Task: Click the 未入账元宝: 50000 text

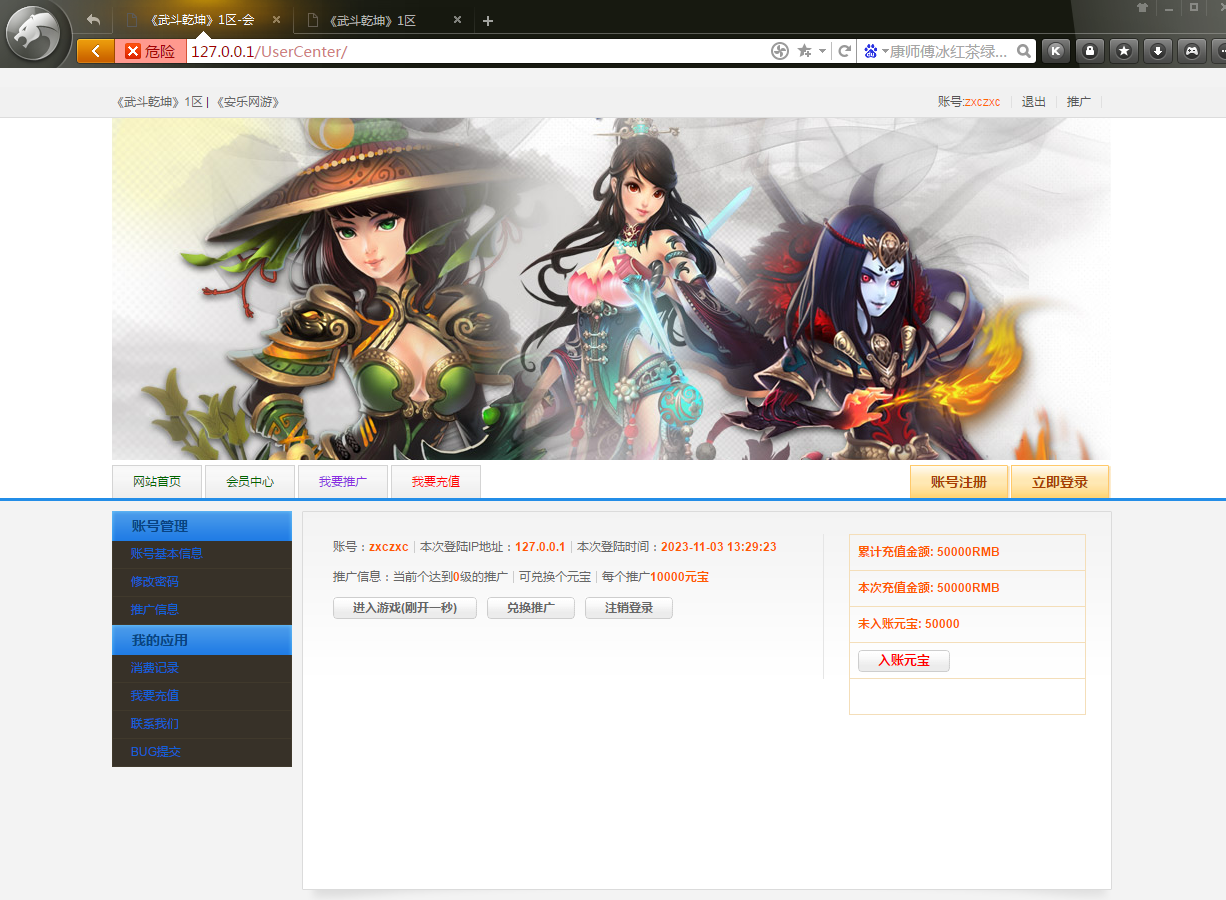Action: tap(909, 624)
